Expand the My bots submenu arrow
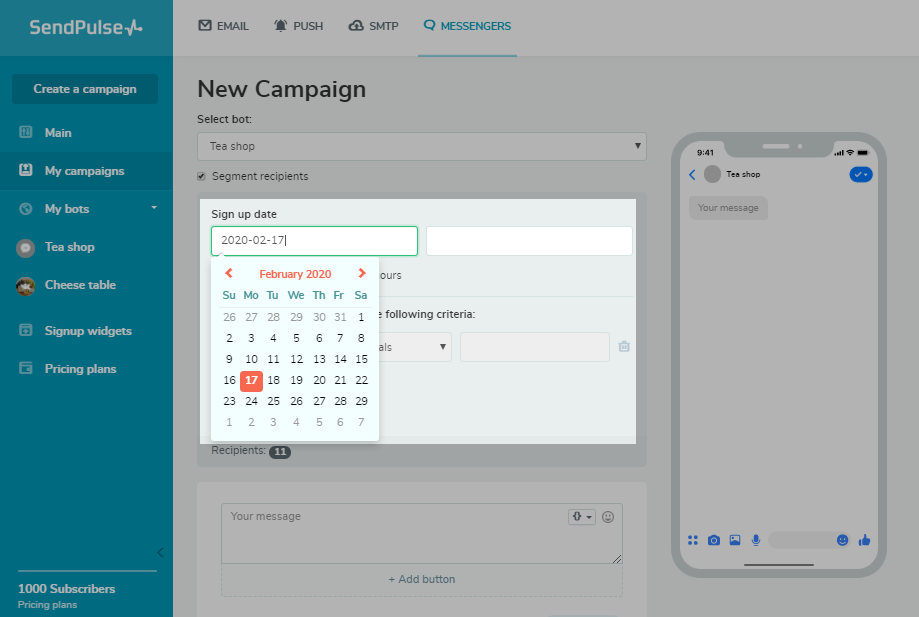The image size is (919, 617). click(x=154, y=207)
